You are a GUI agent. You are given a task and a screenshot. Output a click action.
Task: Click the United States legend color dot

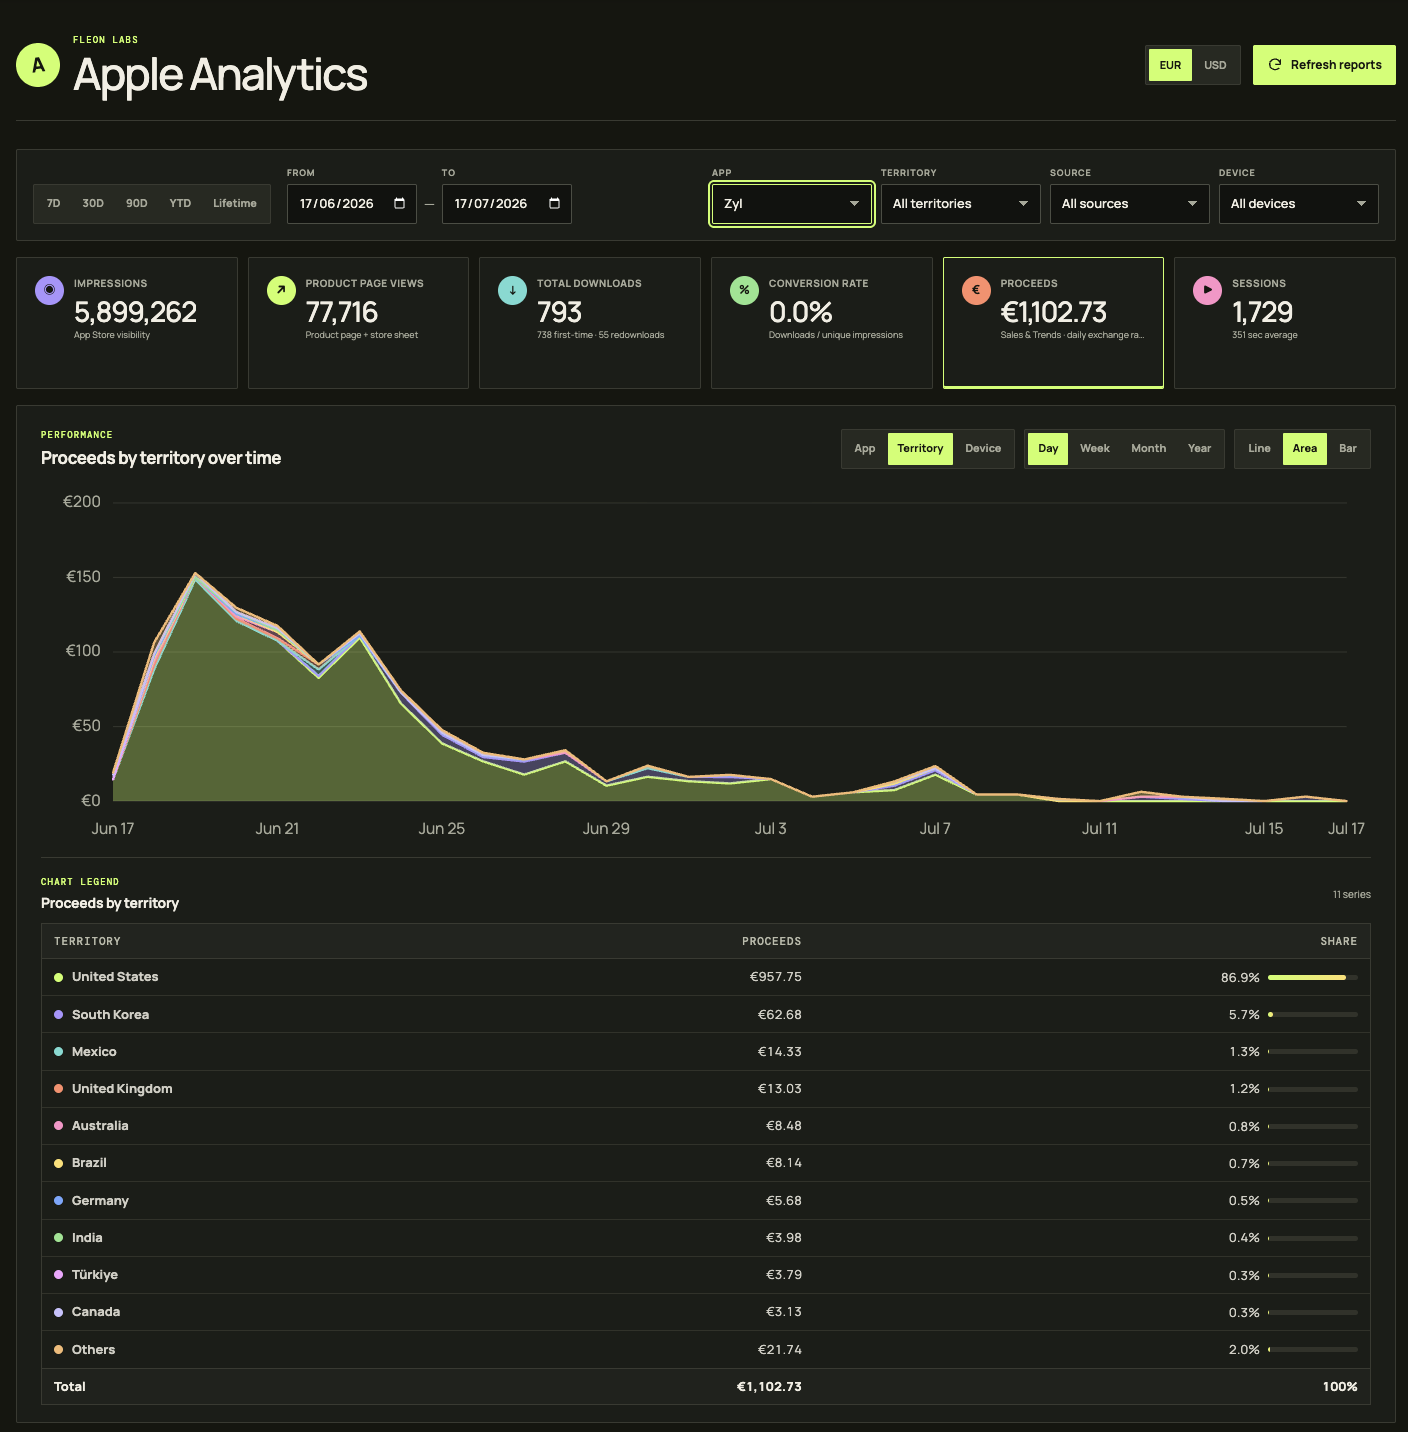(x=59, y=977)
